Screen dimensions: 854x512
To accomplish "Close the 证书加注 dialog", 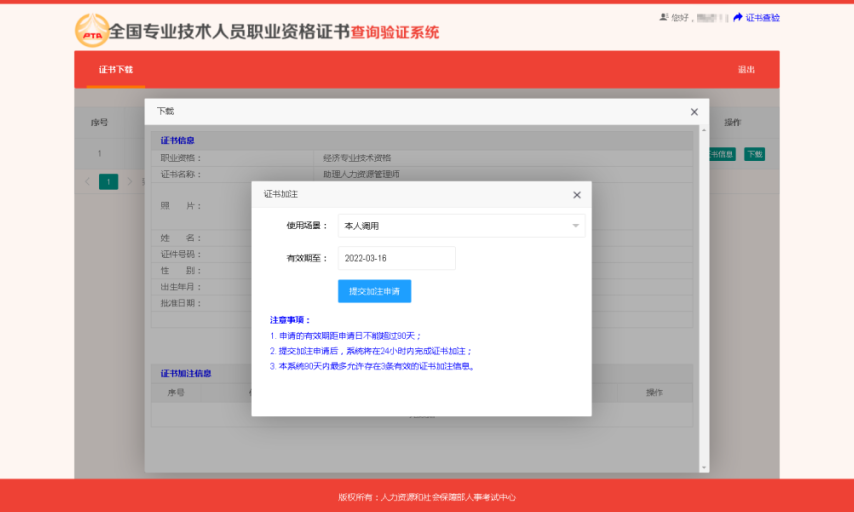I will click(x=576, y=195).
